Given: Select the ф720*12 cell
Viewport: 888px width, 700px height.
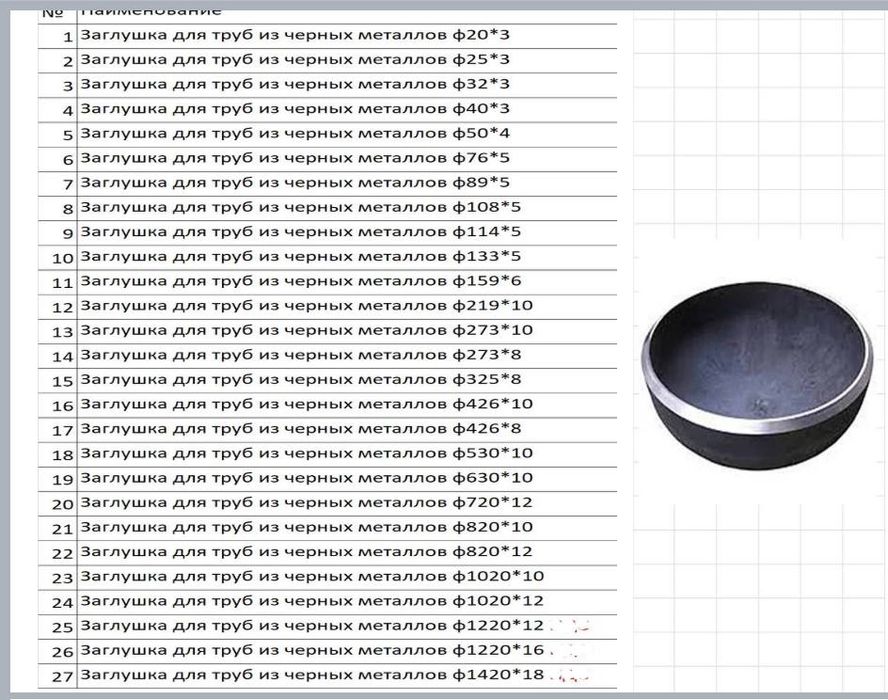Looking at the screenshot, I should coord(347,504).
